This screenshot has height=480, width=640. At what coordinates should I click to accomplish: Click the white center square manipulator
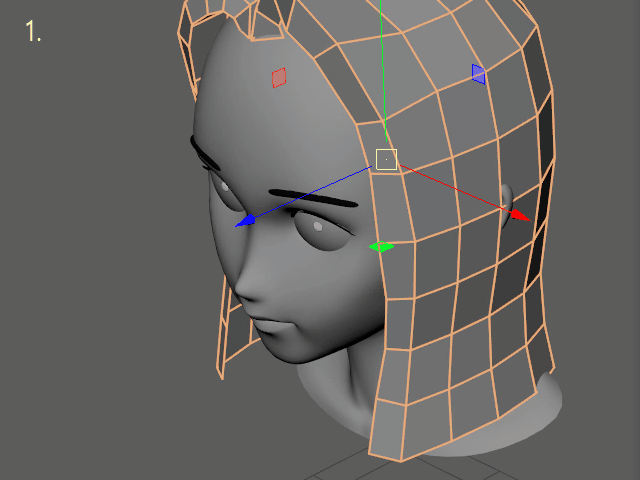[x=387, y=159]
